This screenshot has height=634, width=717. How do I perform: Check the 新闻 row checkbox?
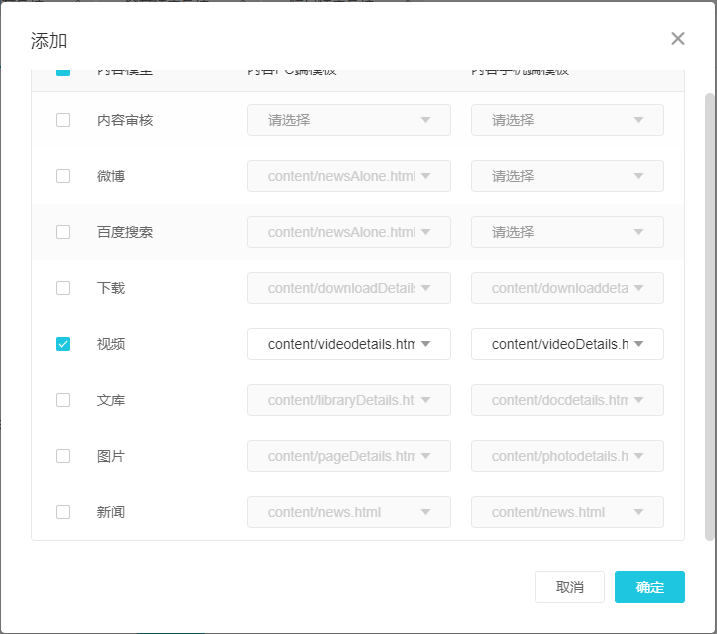click(63, 512)
